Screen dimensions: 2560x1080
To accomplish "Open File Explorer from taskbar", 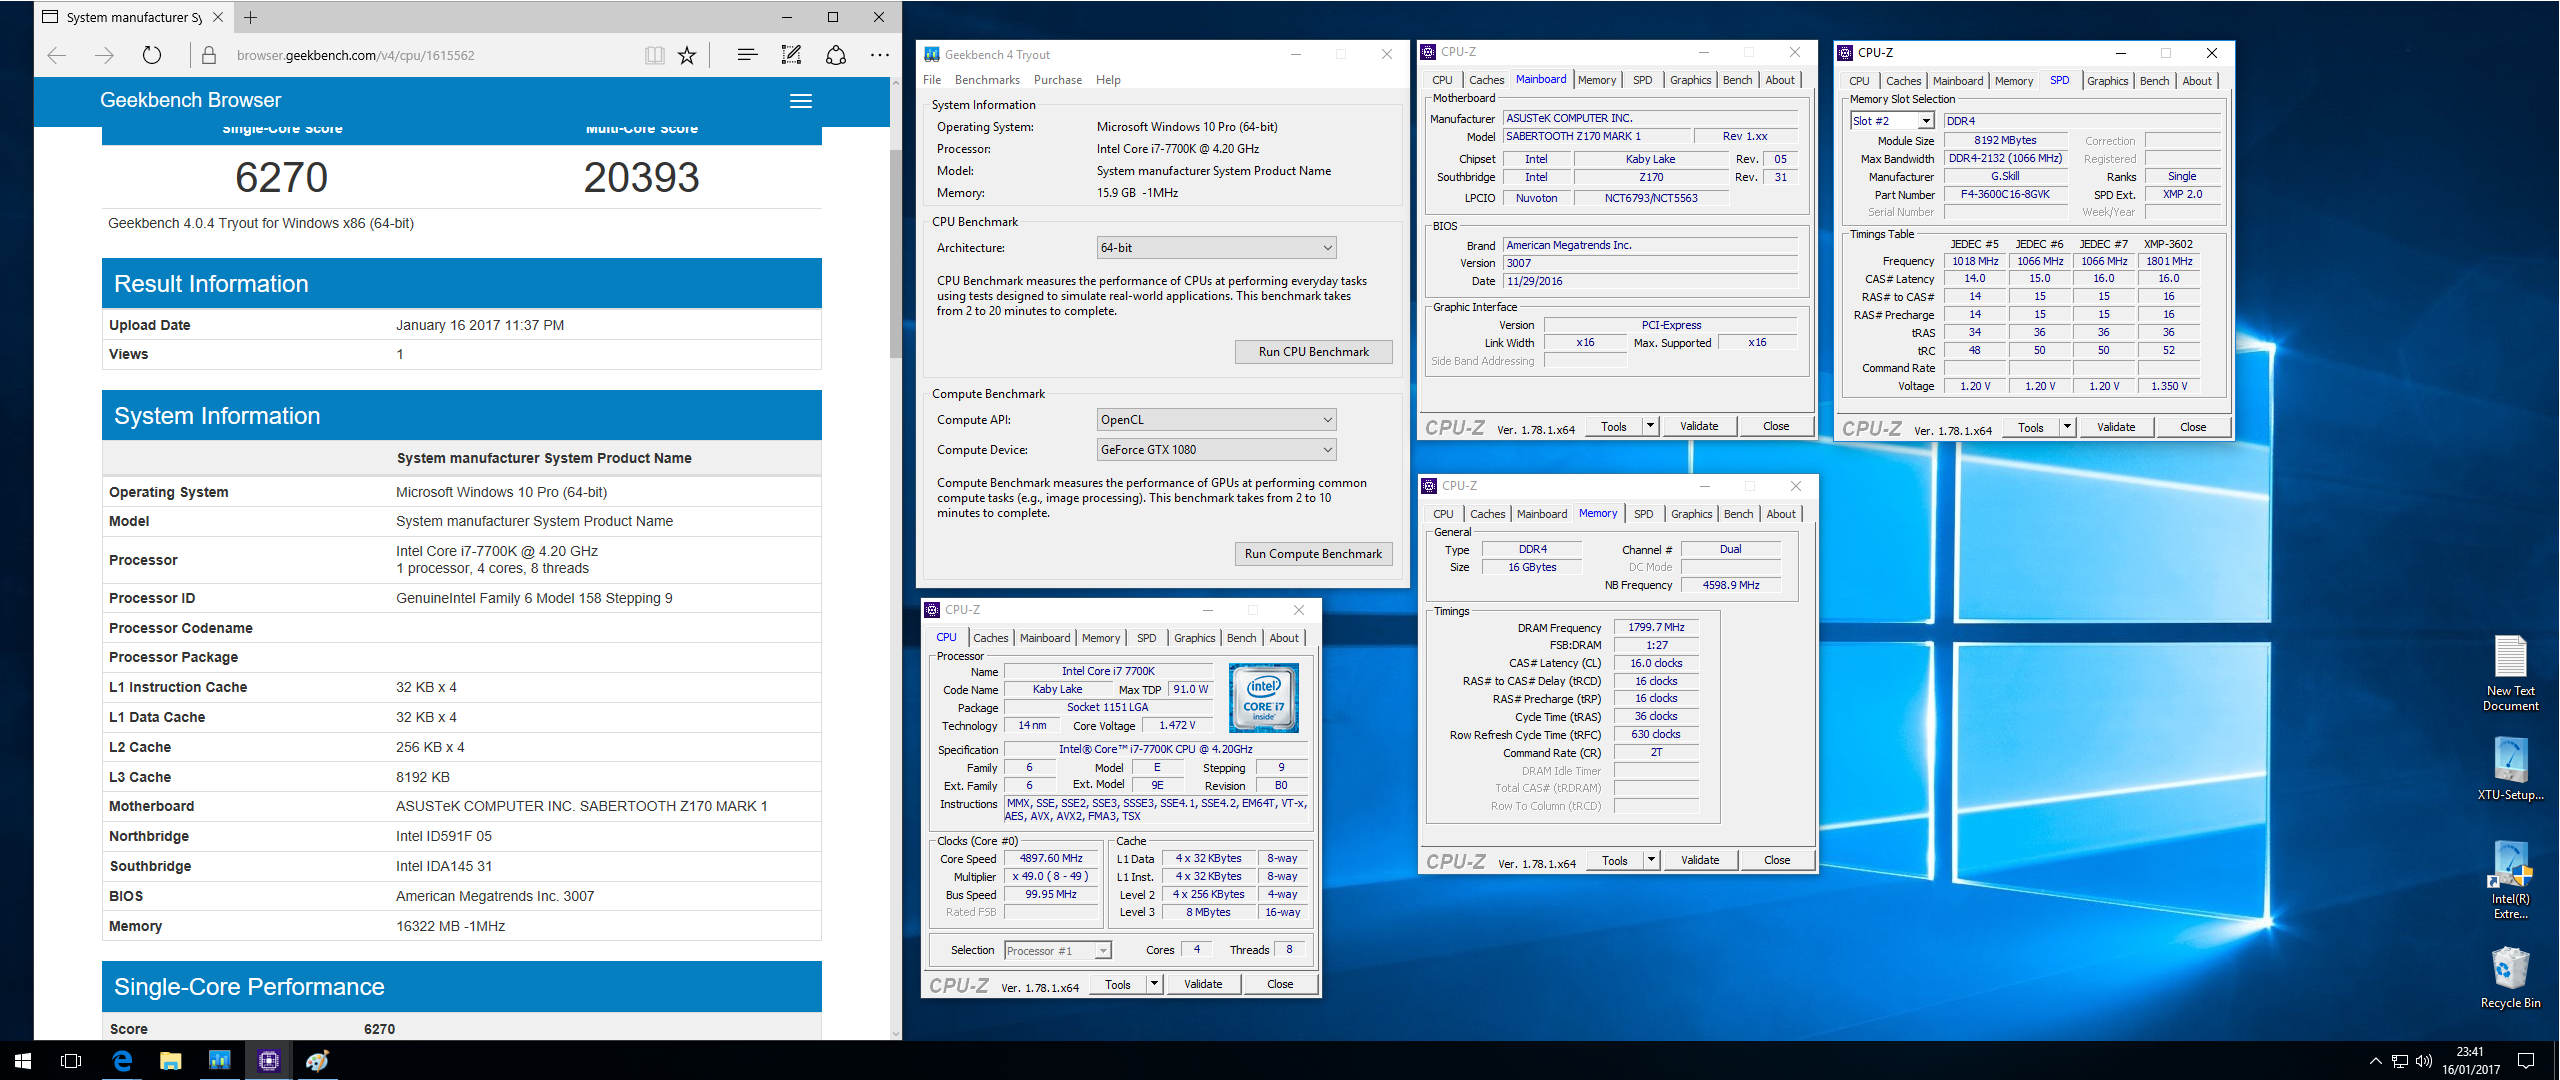I will click(x=171, y=1060).
